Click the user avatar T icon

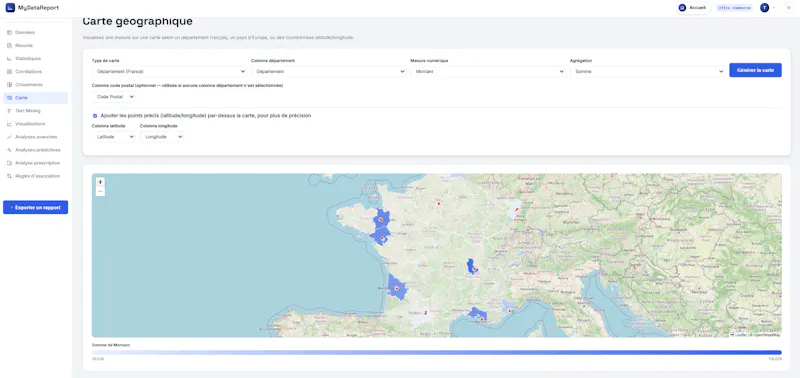tap(764, 8)
